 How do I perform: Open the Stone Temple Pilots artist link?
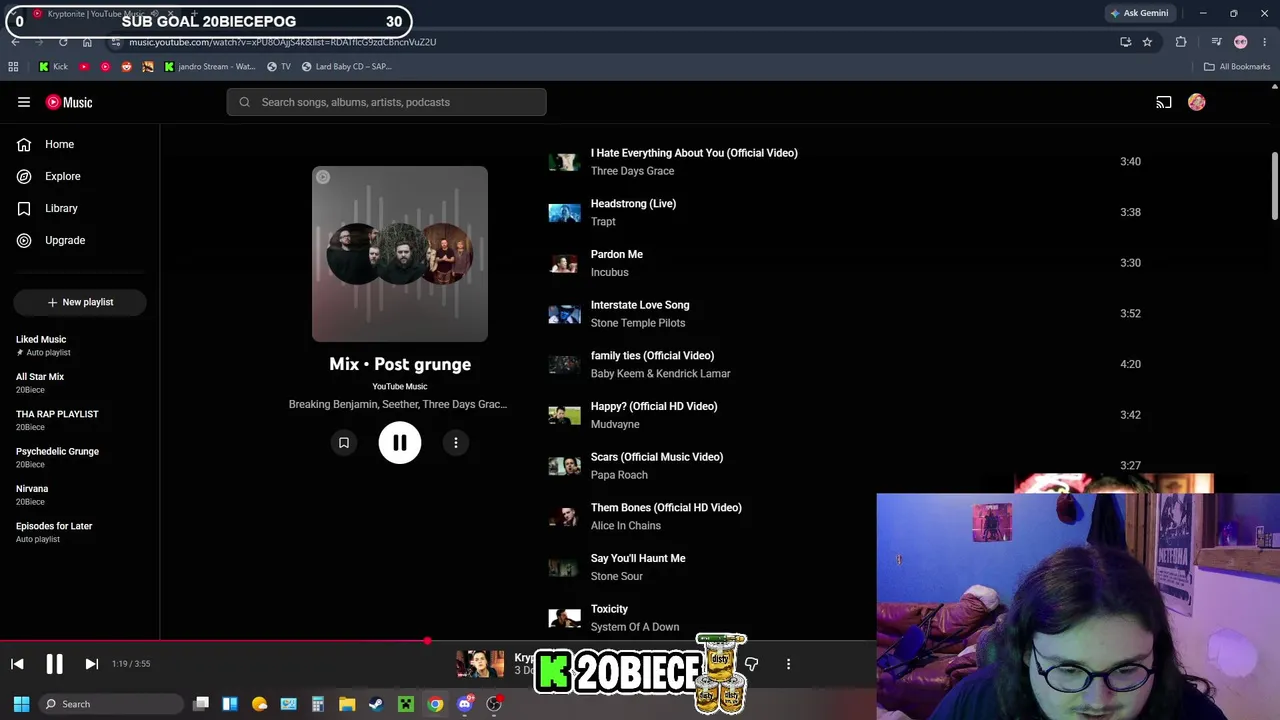pyautogui.click(x=638, y=323)
